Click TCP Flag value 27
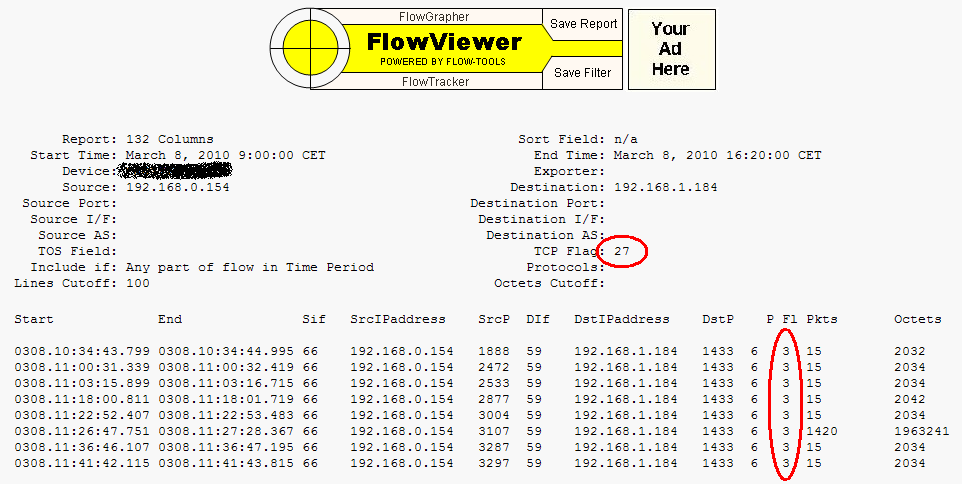This screenshot has width=962, height=484. [621, 251]
